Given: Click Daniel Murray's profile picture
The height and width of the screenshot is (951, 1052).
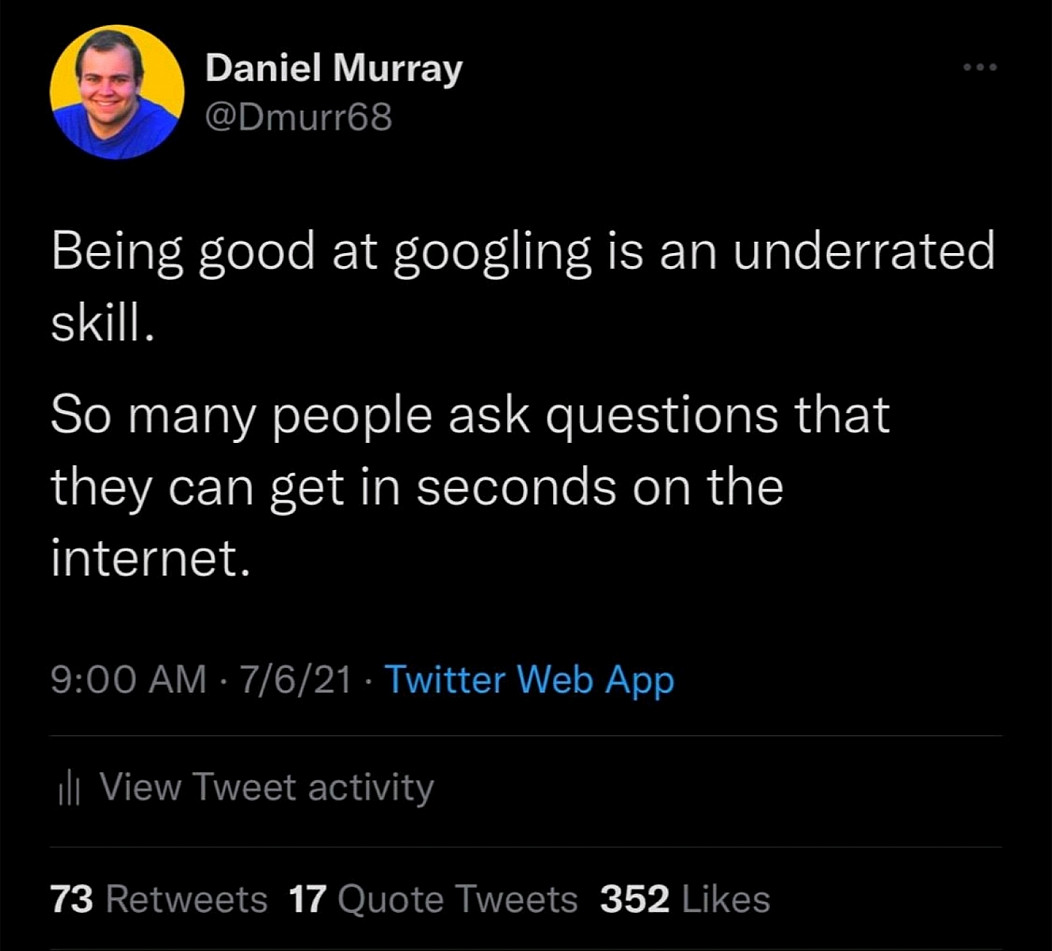Looking at the screenshot, I should (117, 93).
